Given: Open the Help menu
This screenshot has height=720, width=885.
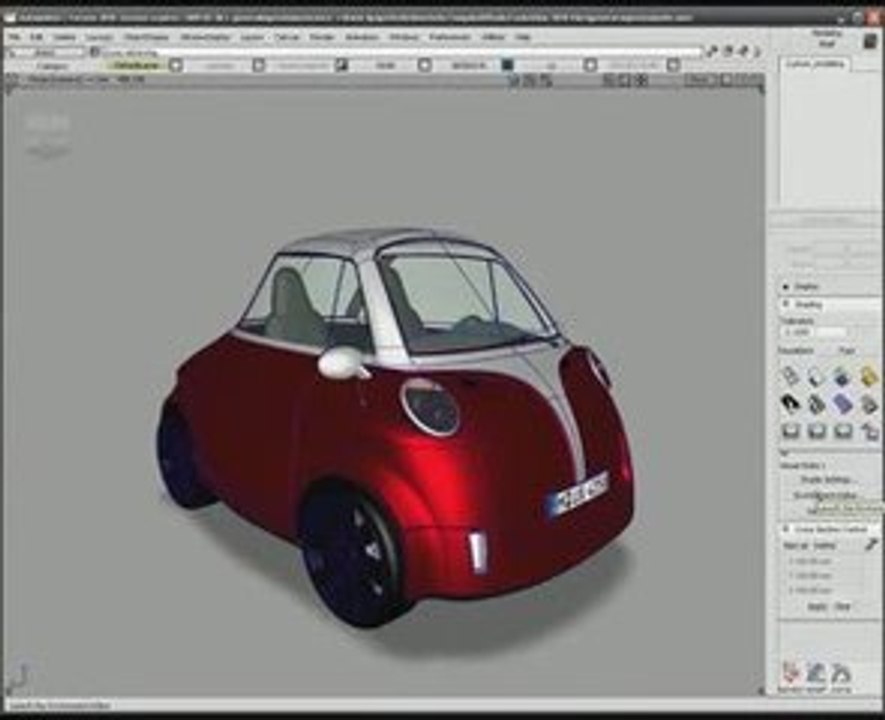Looking at the screenshot, I should point(523,37).
